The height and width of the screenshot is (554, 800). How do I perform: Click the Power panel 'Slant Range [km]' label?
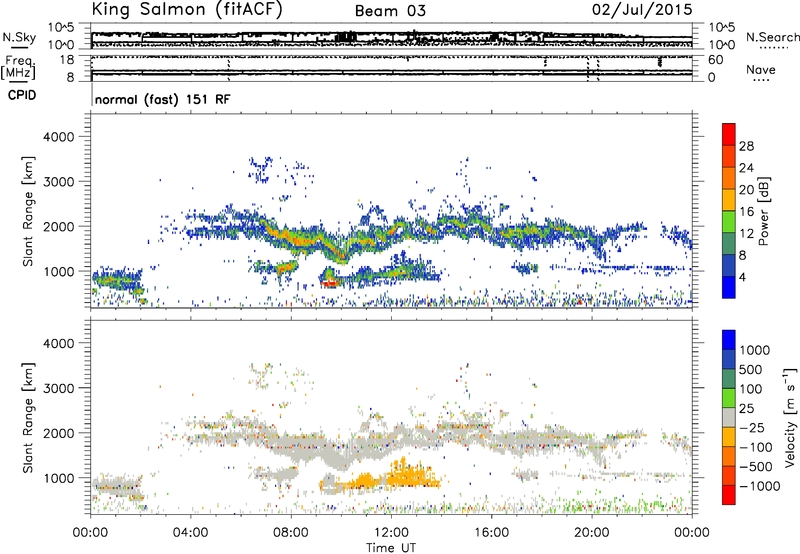[x=29, y=211]
